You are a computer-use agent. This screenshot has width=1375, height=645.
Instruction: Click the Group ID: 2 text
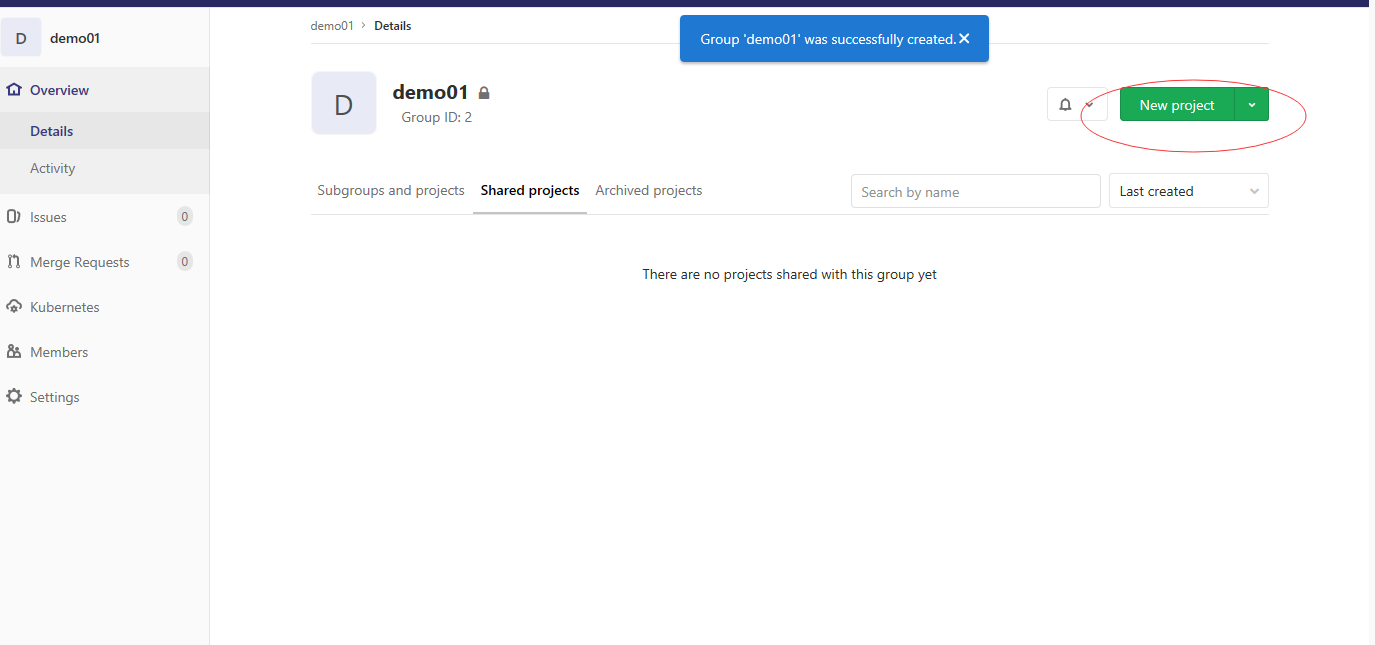click(437, 117)
